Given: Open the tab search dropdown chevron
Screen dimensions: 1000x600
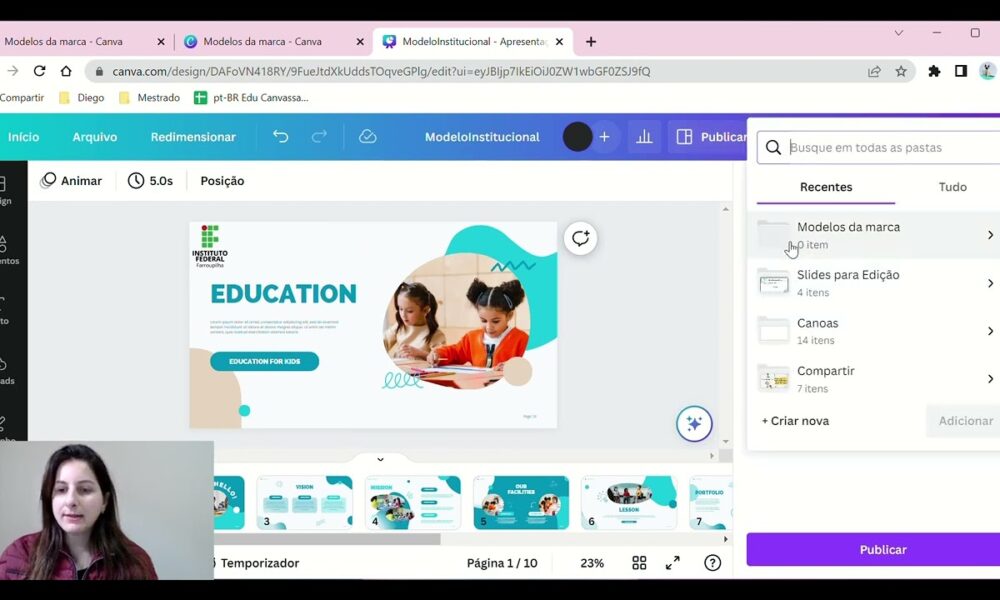Looking at the screenshot, I should (899, 33).
